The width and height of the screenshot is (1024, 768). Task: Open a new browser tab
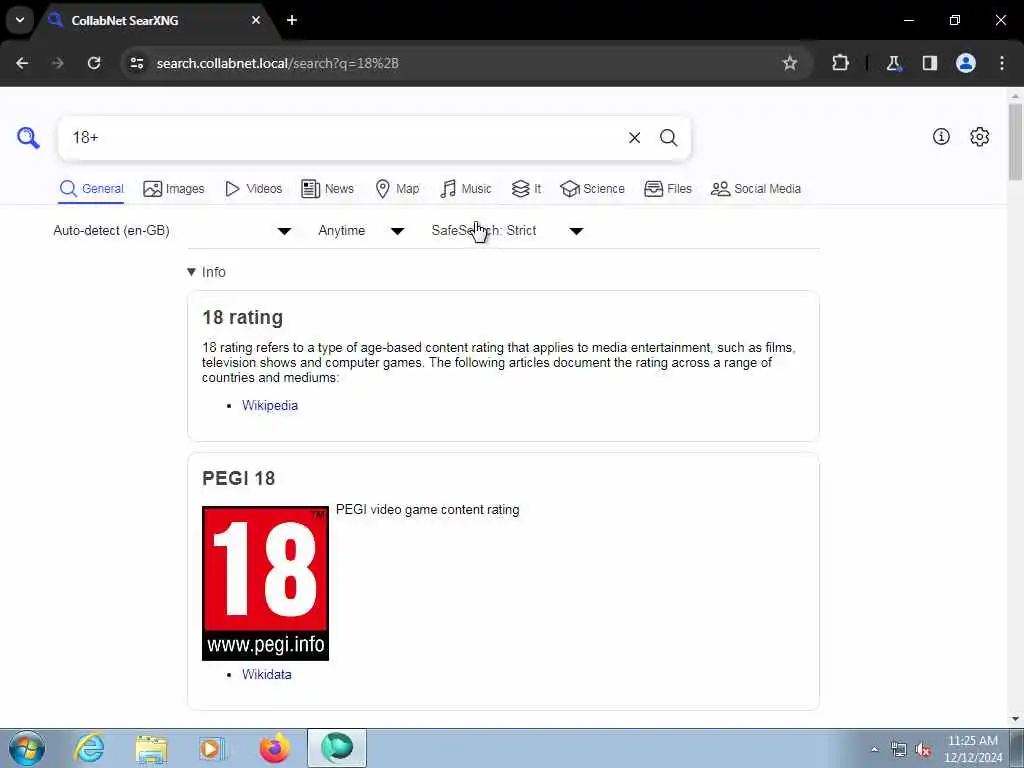[292, 20]
